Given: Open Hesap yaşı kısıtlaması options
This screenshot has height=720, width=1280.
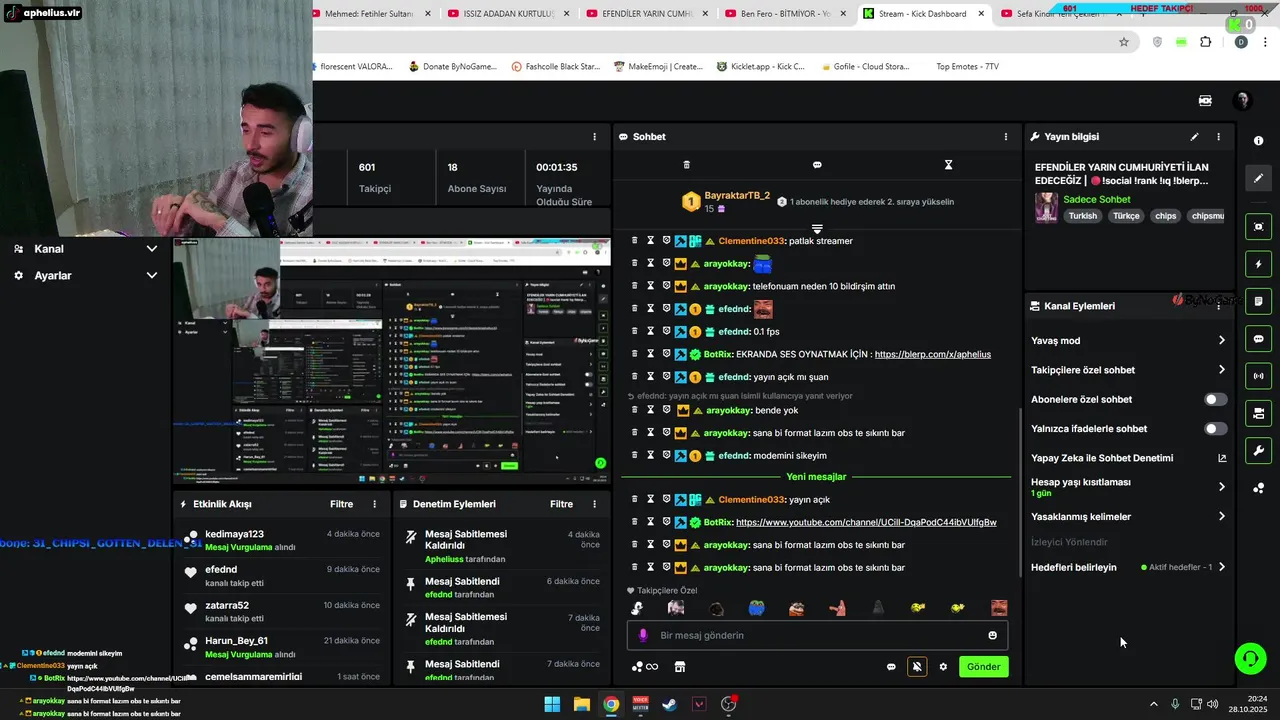Looking at the screenshot, I should click(1129, 487).
